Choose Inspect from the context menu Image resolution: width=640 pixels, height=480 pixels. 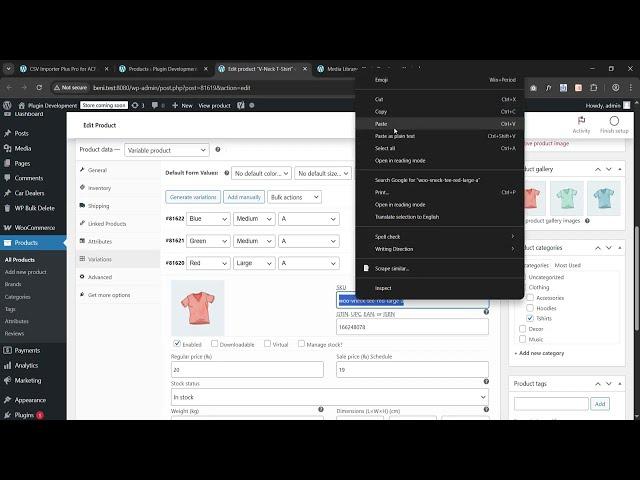440,288
